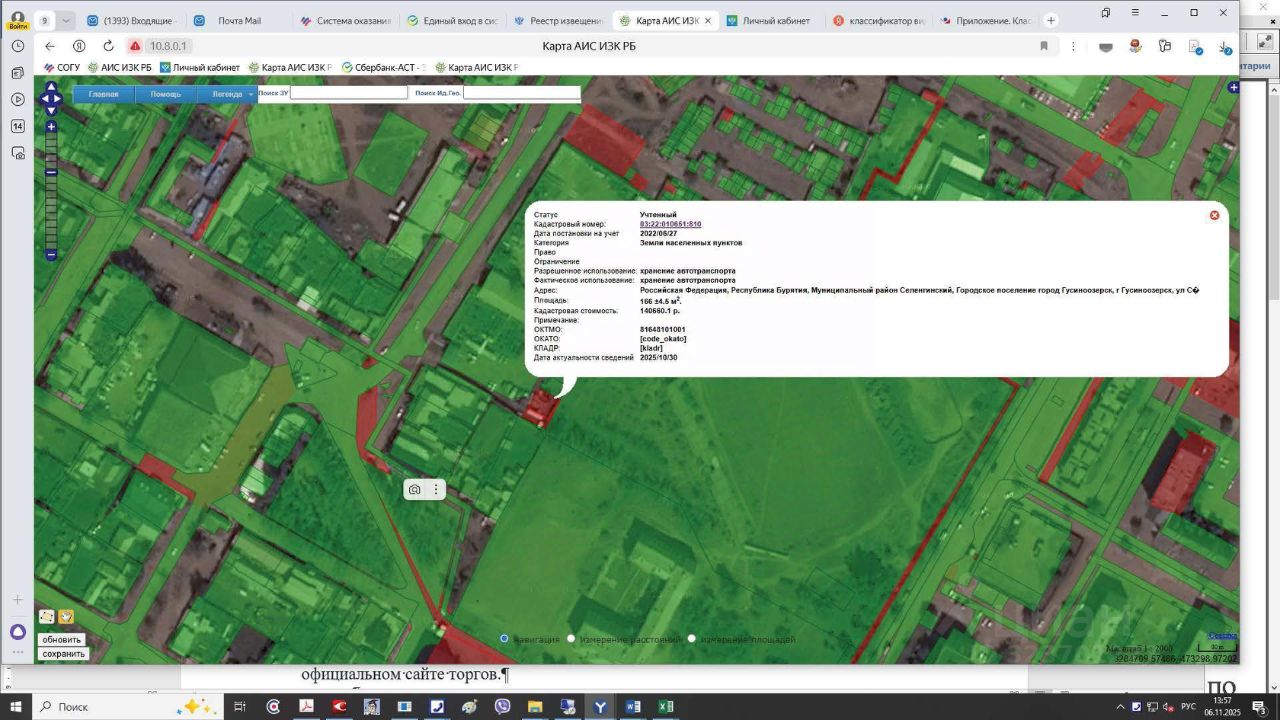The image size is (1280, 720).
Task: Open the sidebar video player icon
Action: click(17, 99)
